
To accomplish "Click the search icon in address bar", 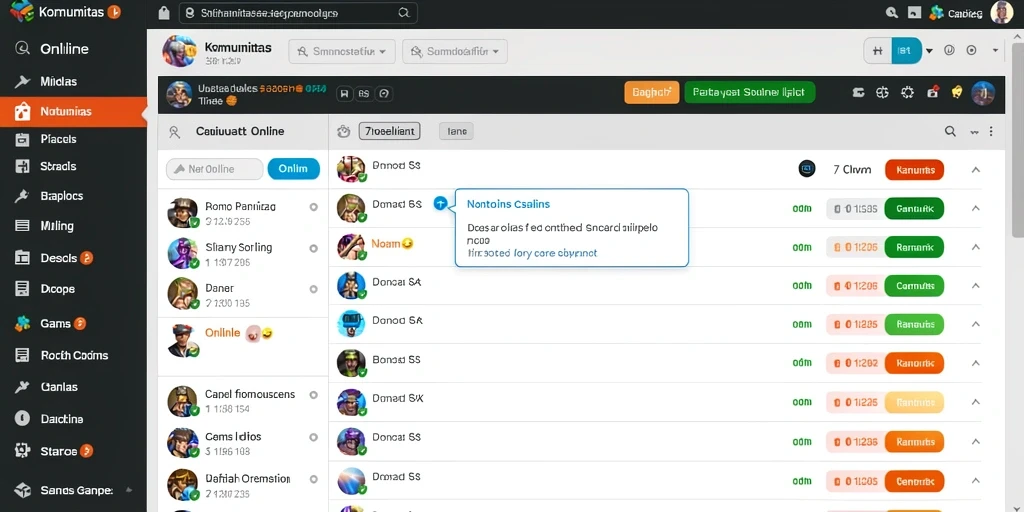I will (x=404, y=12).
